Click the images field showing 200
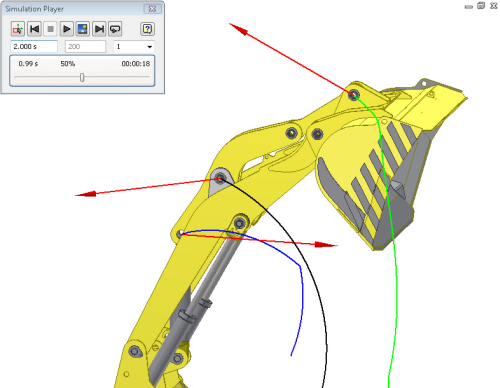The width and height of the screenshot is (500, 388). point(85,46)
